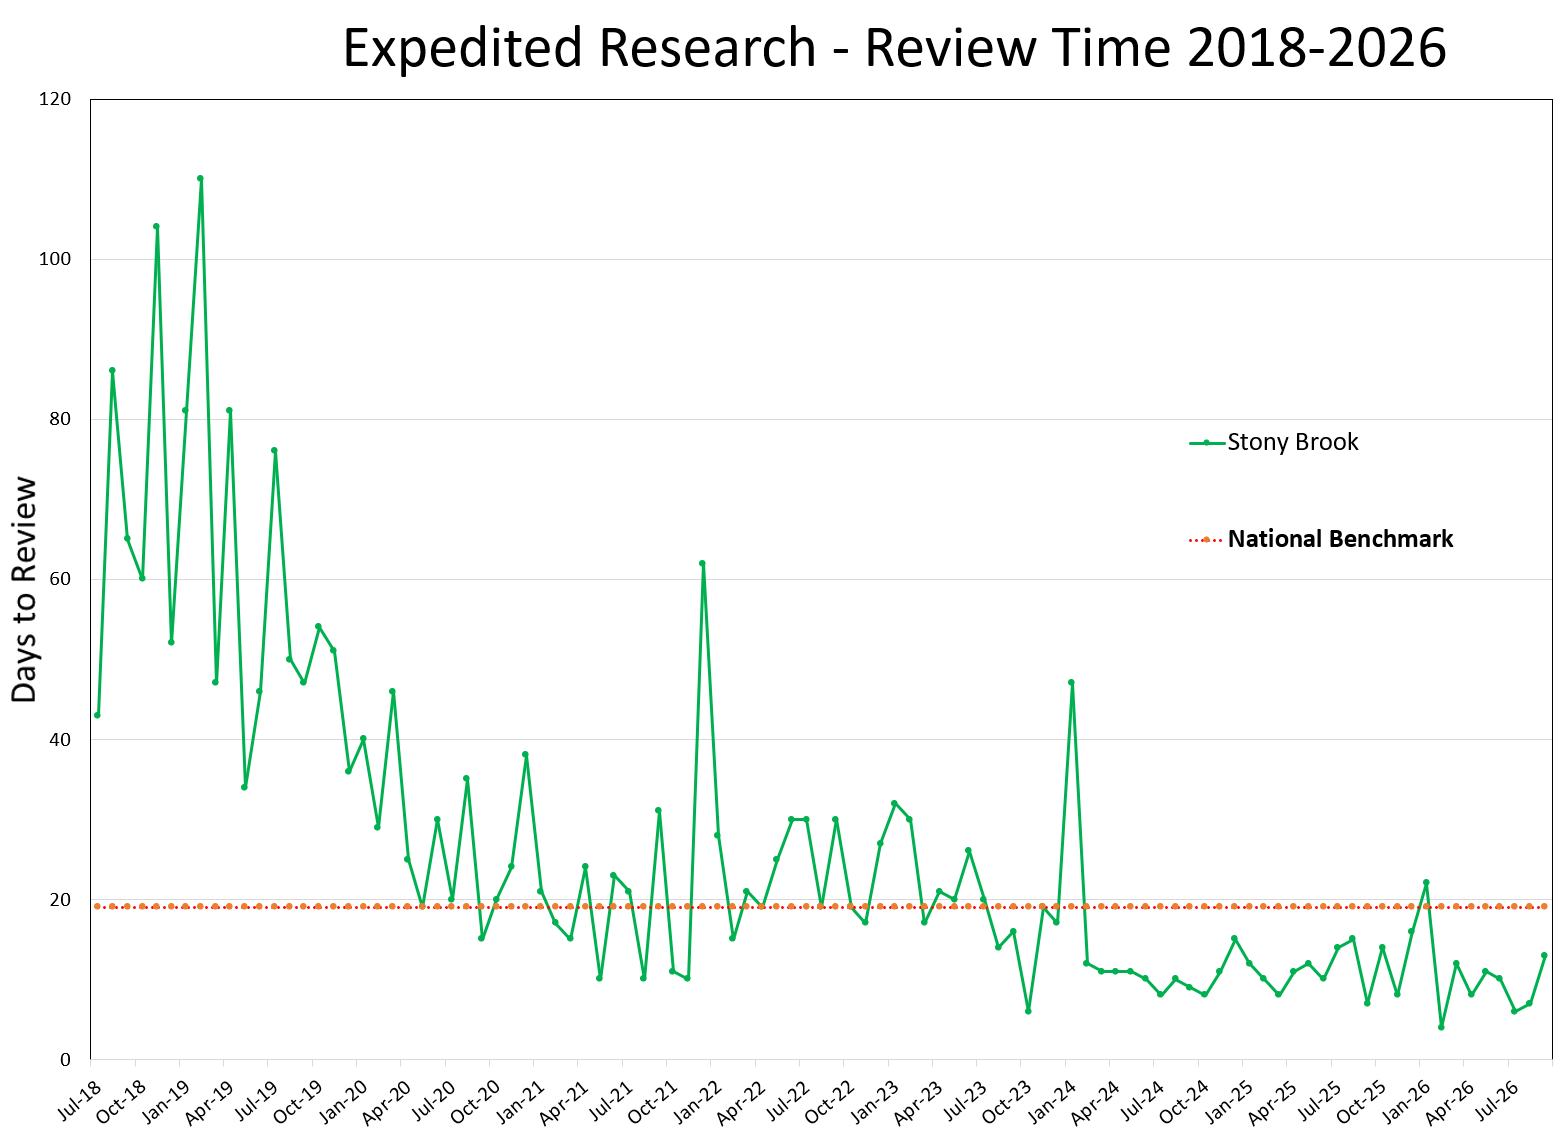Select the "0" y-axis tick label
This screenshot has height=1141, width=1561.
click(x=66, y=1060)
